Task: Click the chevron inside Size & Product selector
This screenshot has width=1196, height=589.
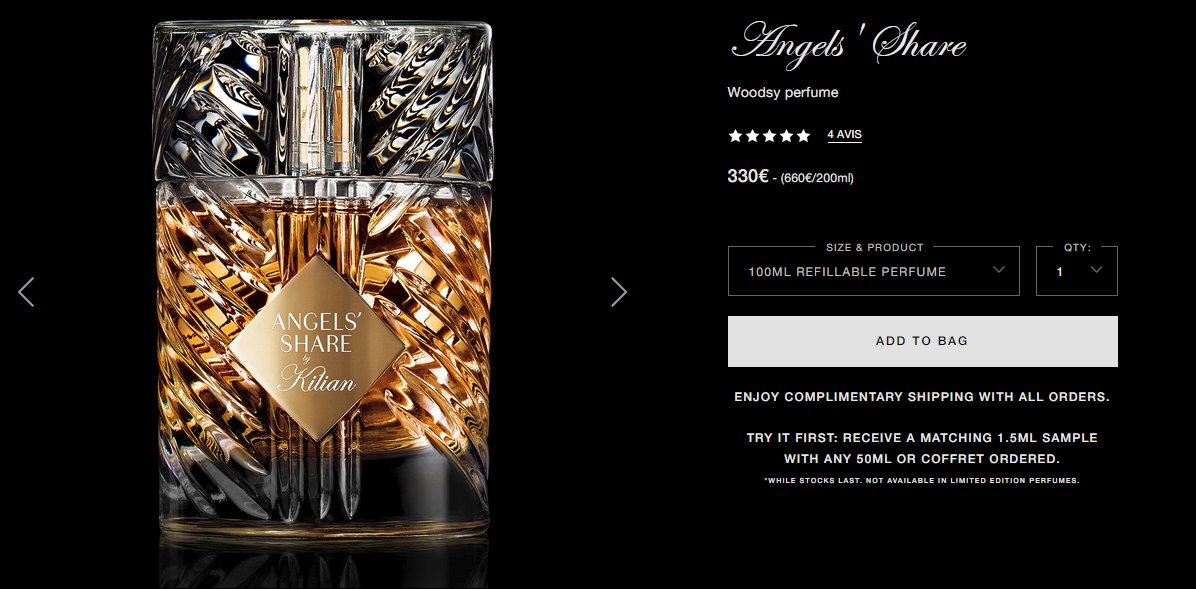Action: (999, 269)
